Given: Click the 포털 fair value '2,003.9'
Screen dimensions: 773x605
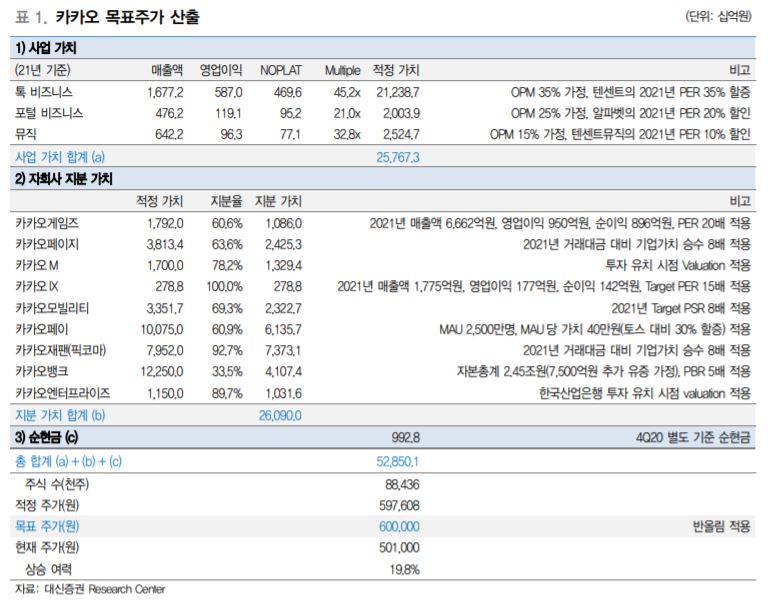Looking at the screenshot, I should 401,113.
